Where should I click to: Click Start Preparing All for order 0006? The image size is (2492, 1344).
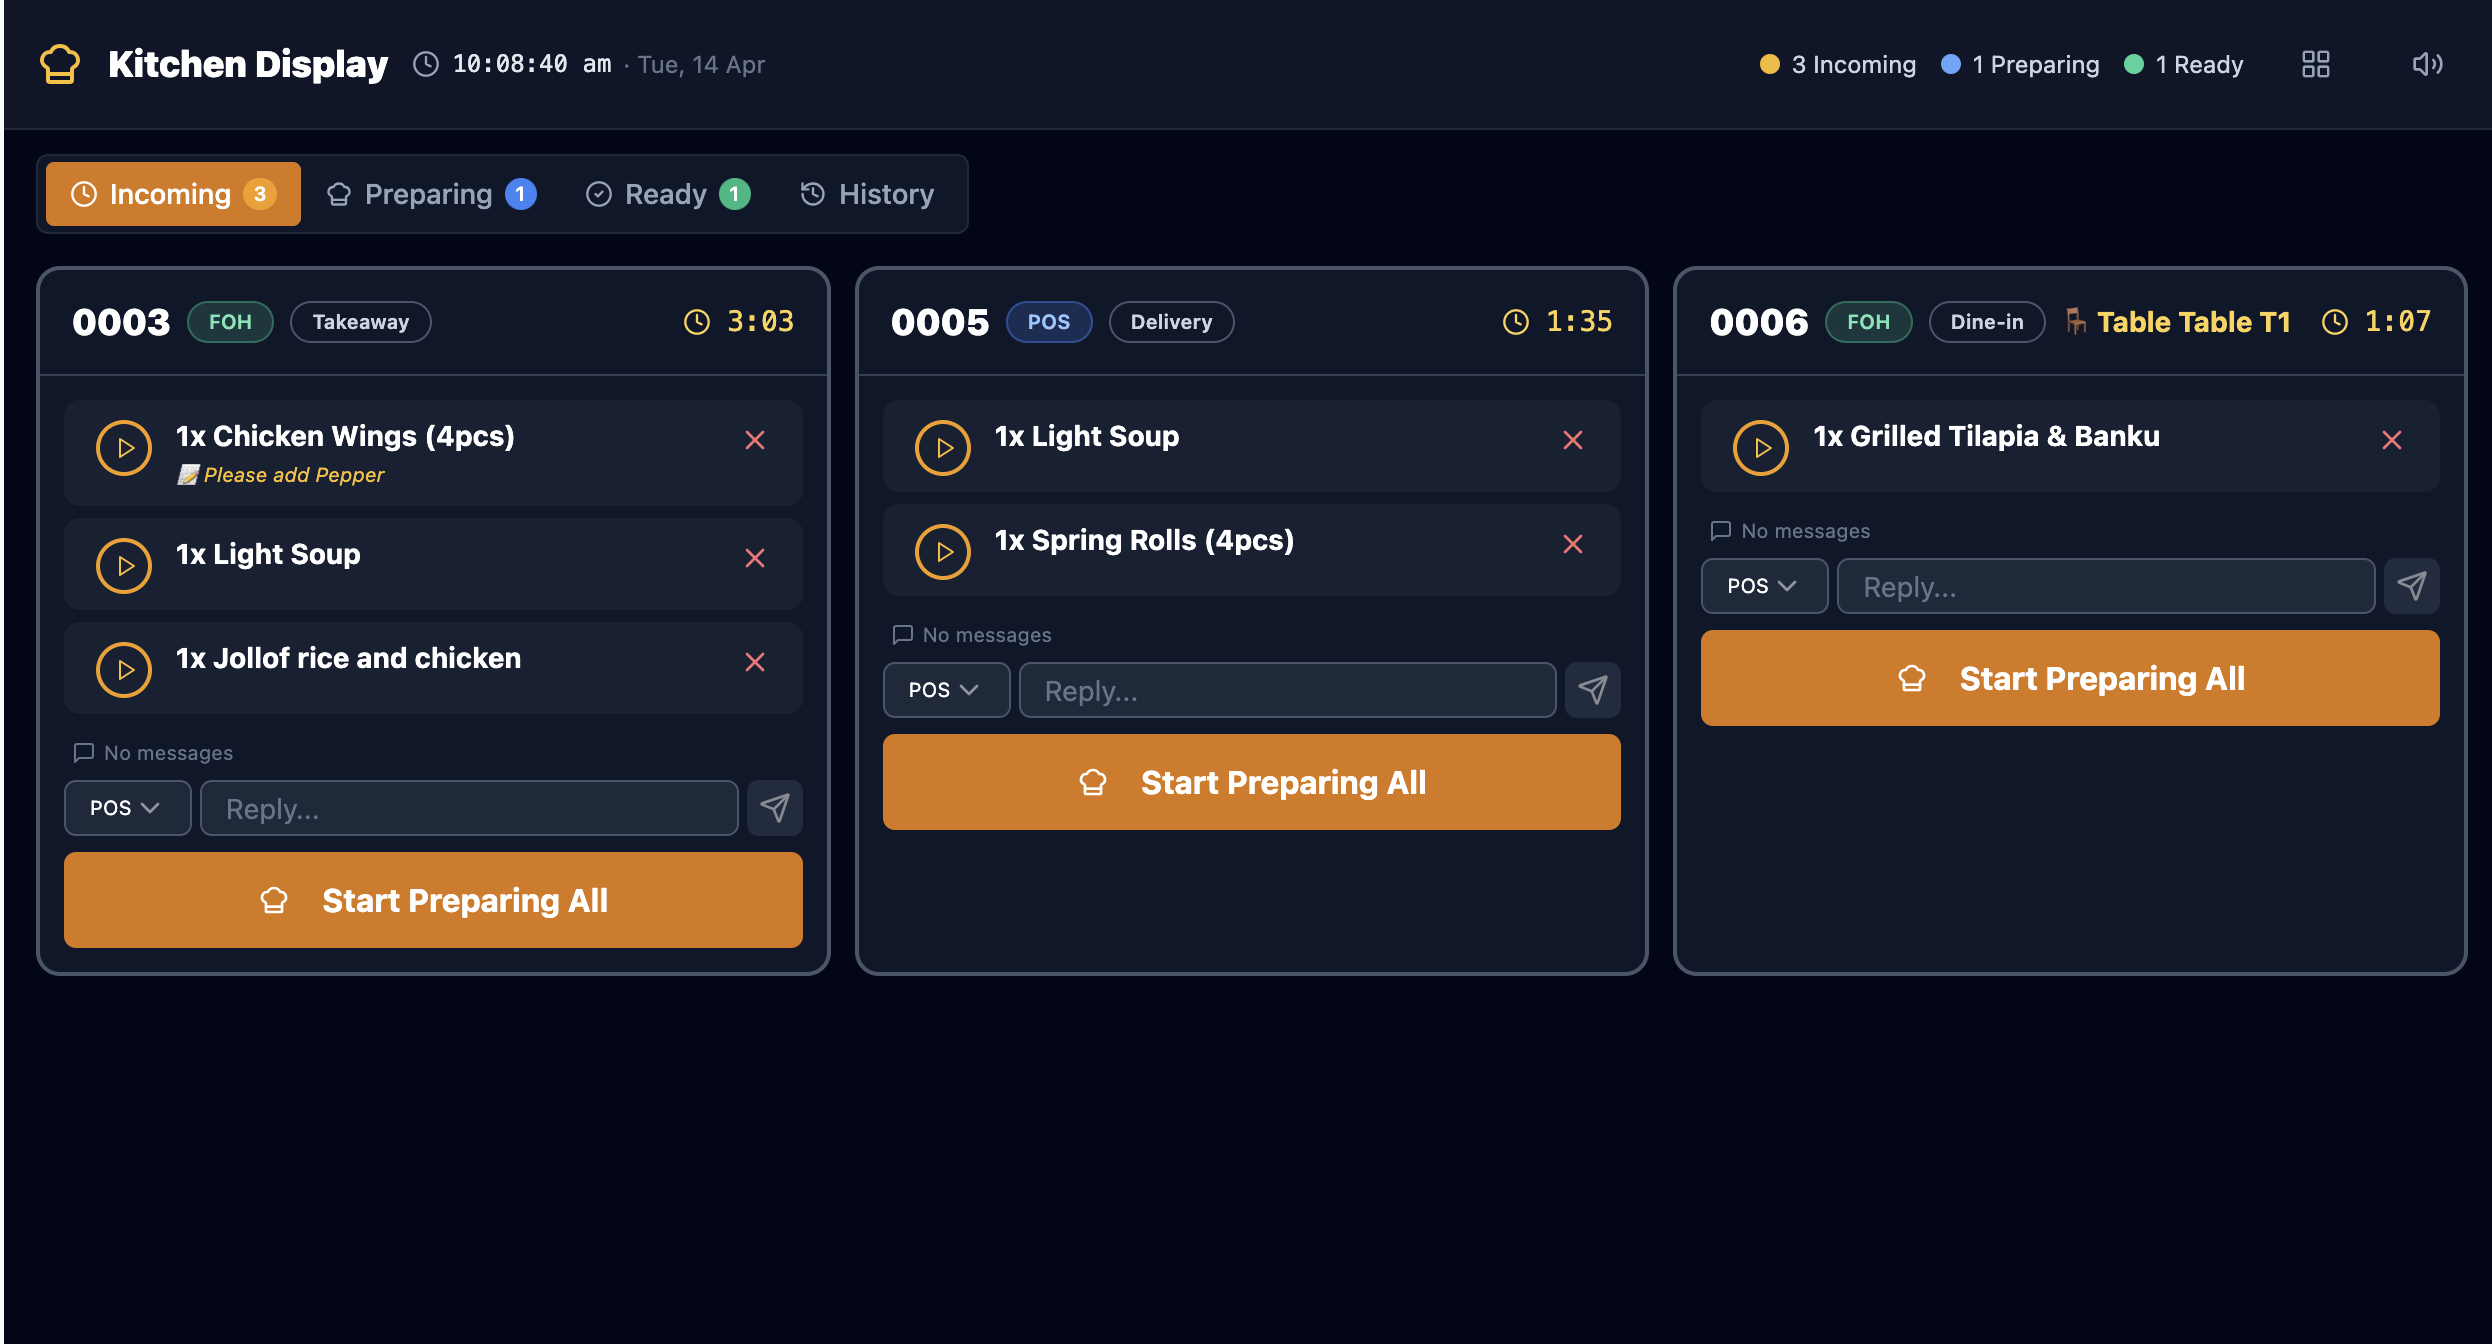pos(2070,678)
